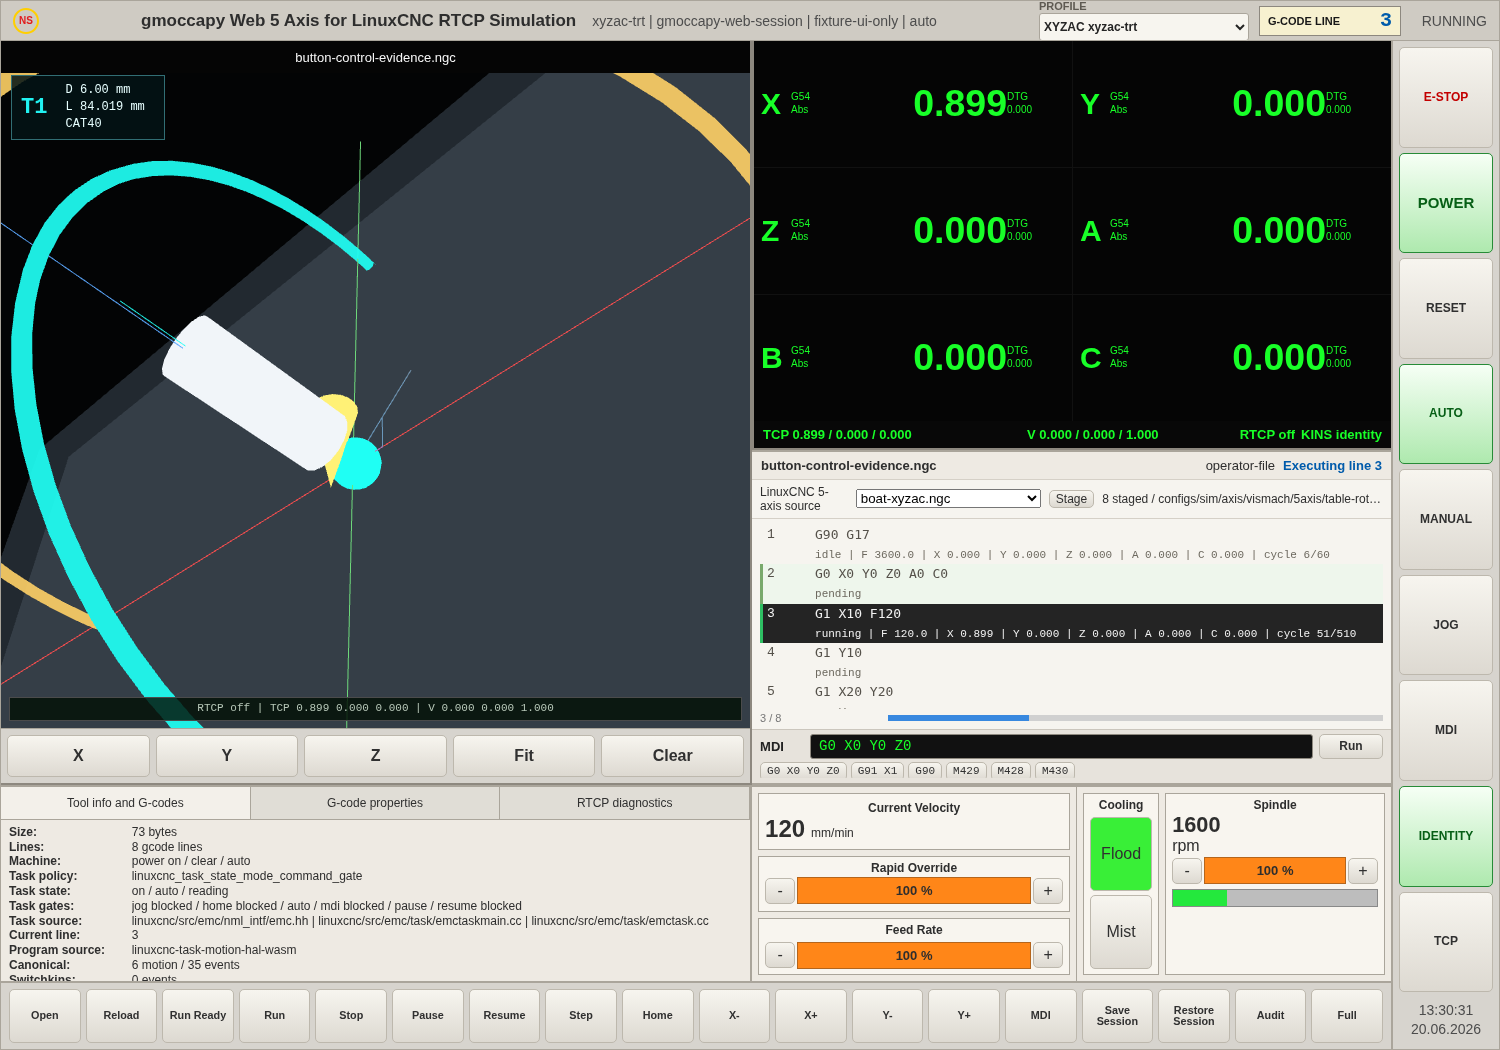Toggle machine POWER

[x=1446, y=203]
